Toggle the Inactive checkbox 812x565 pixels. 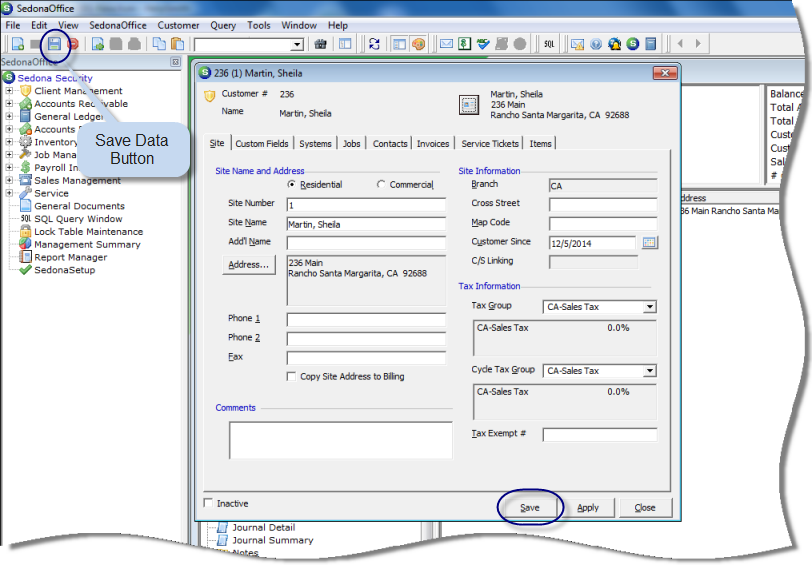coord(208,503)
